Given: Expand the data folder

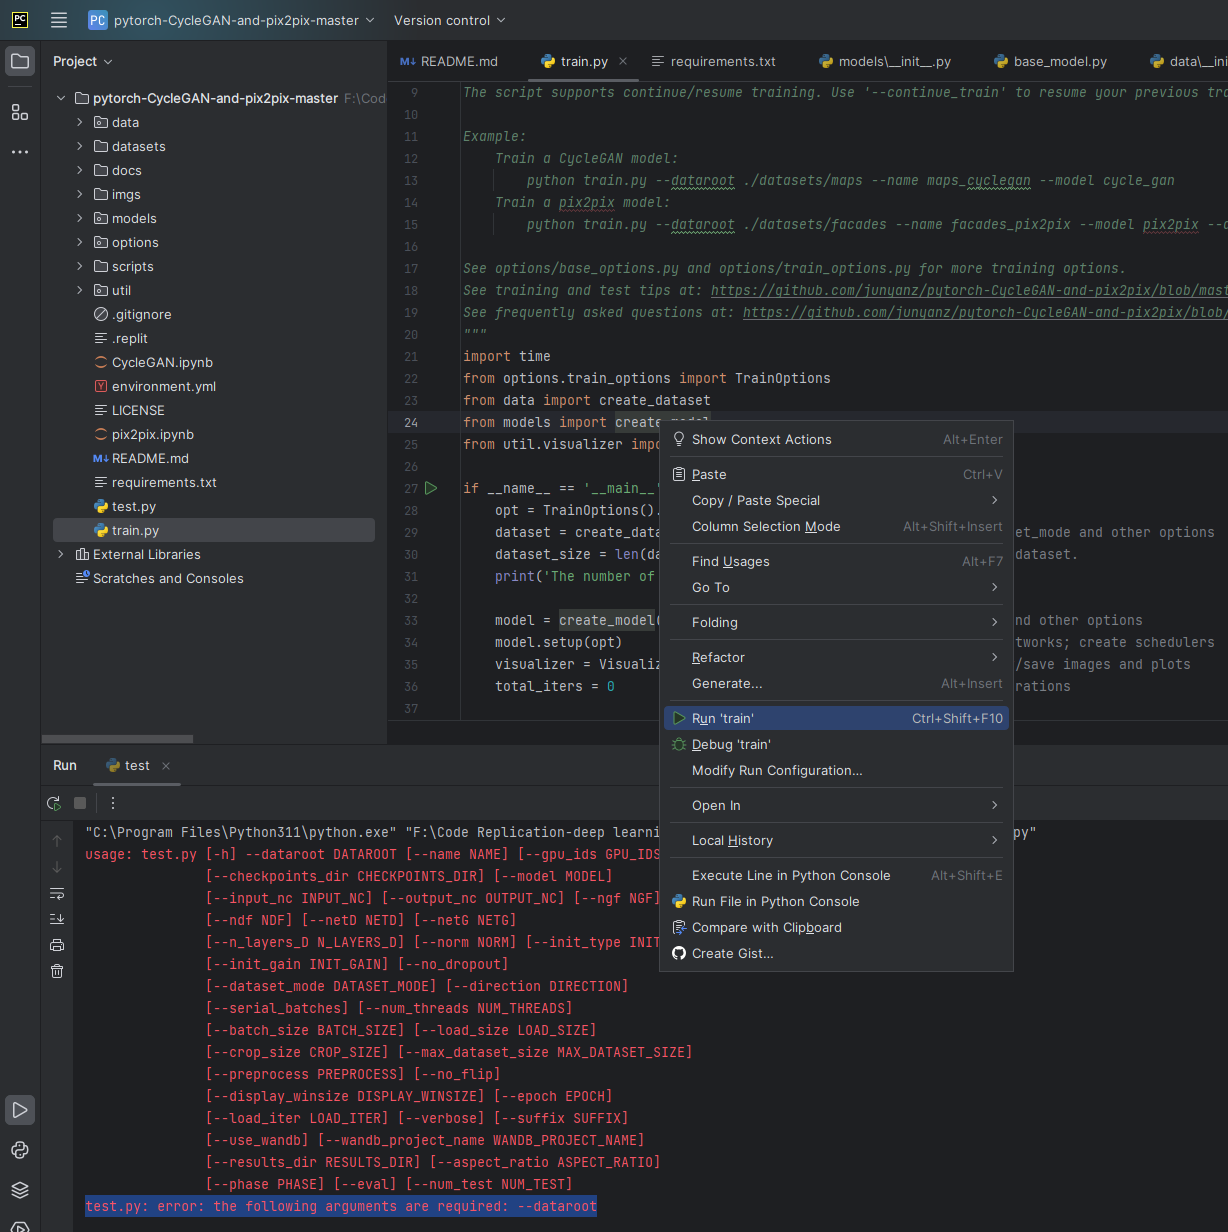Looking at the screenshot, I should click(80, 122).
